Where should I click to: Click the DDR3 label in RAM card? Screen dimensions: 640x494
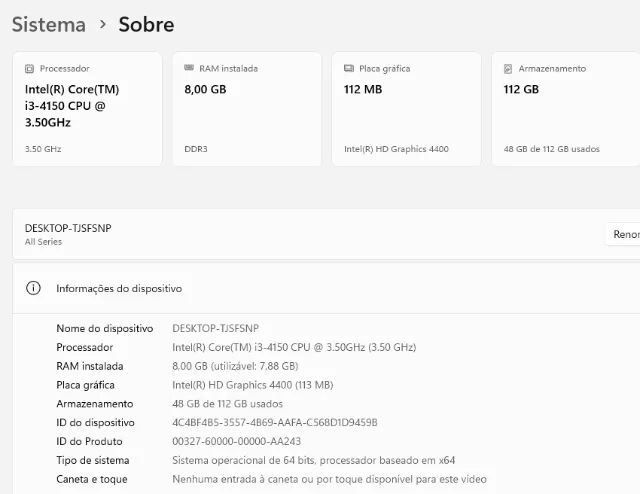(x=196, y=149)
